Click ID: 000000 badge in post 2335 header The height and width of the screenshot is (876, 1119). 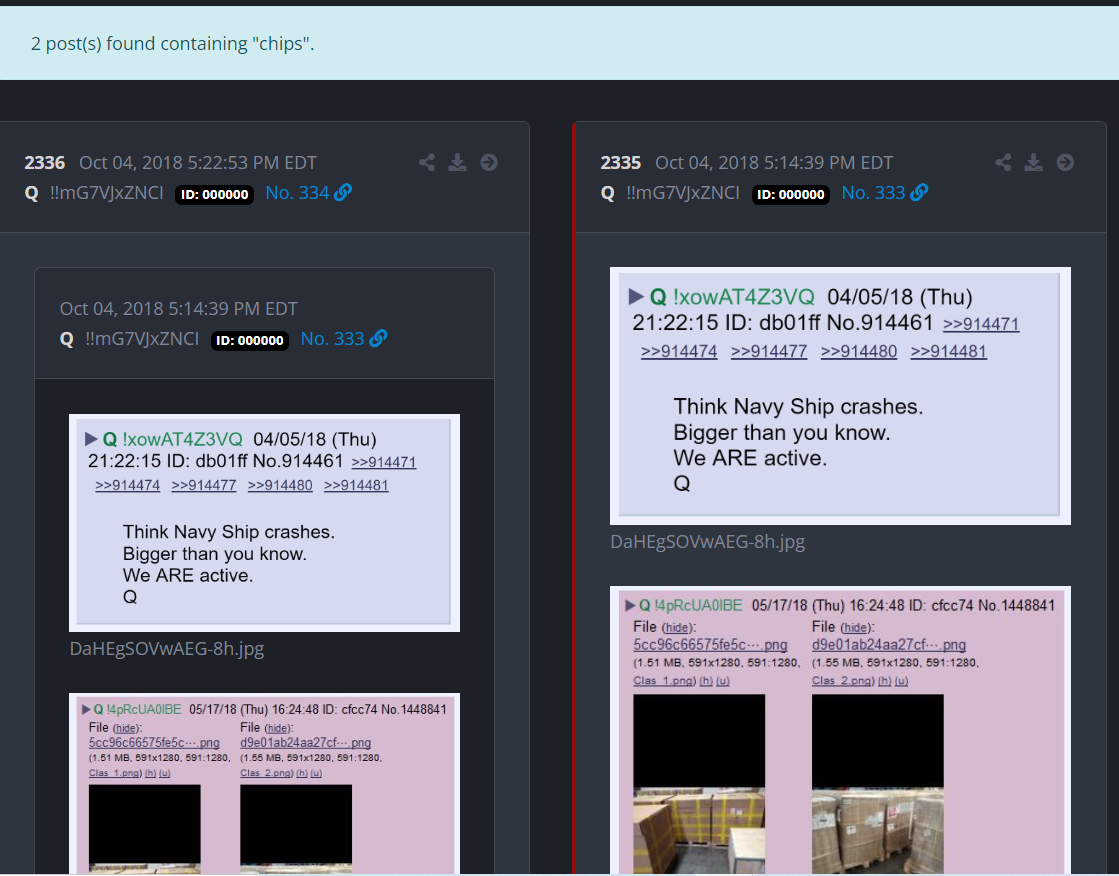pyautogui.click(x=791, y=194)
